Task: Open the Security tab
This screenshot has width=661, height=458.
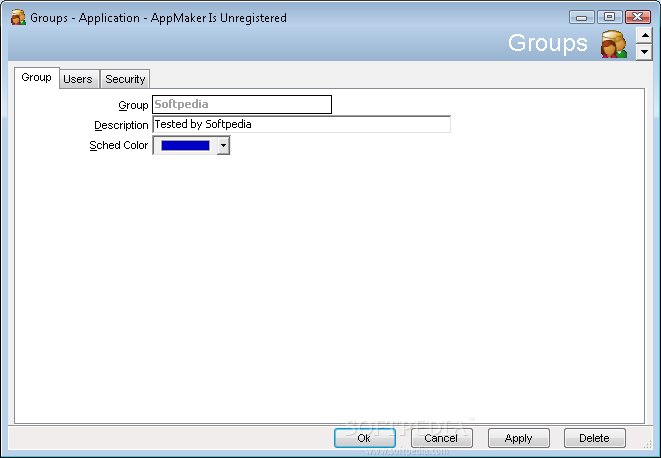Action: pos(125,79)
